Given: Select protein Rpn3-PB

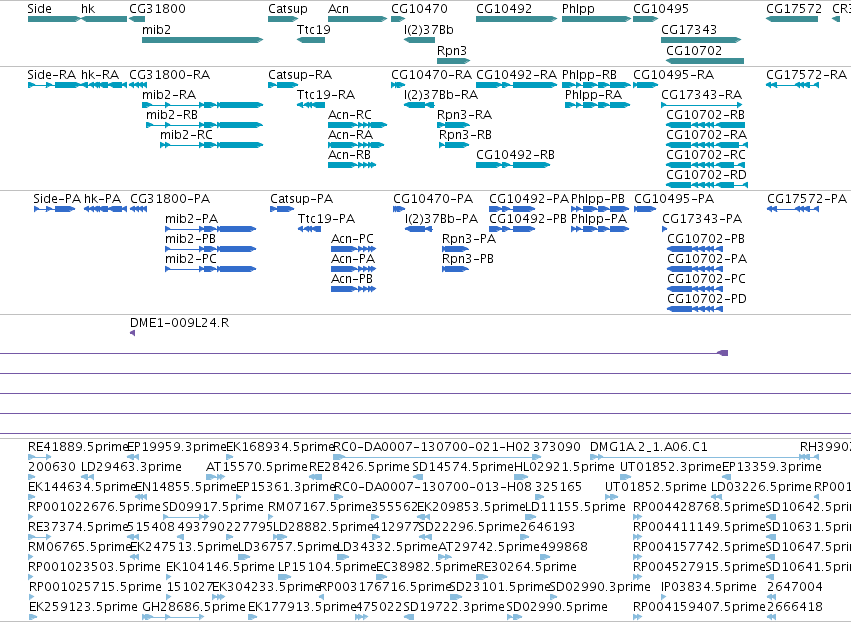Looking at the screenshot, I should 455,269.
